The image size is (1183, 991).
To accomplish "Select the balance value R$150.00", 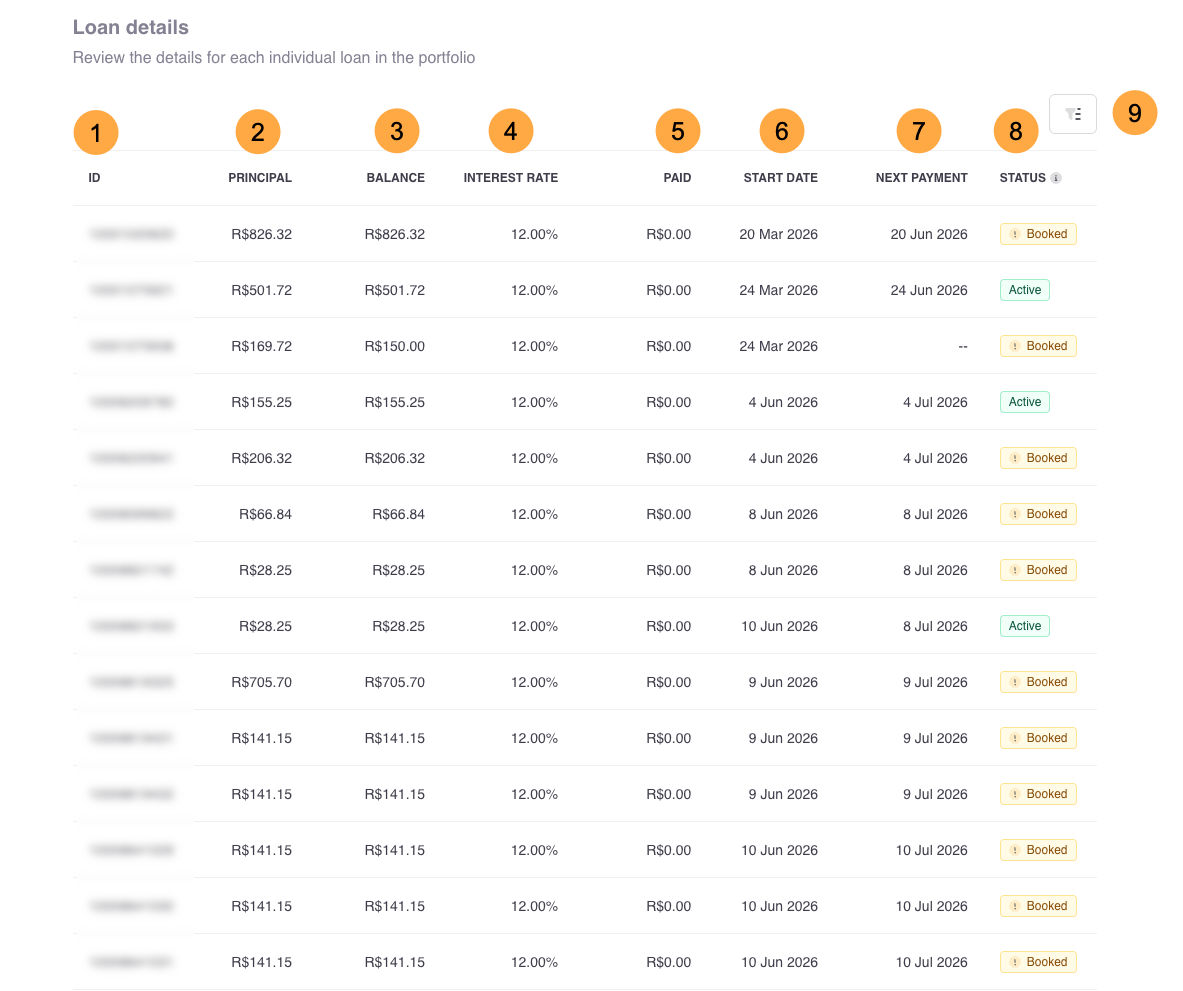I will click(395, 346).
